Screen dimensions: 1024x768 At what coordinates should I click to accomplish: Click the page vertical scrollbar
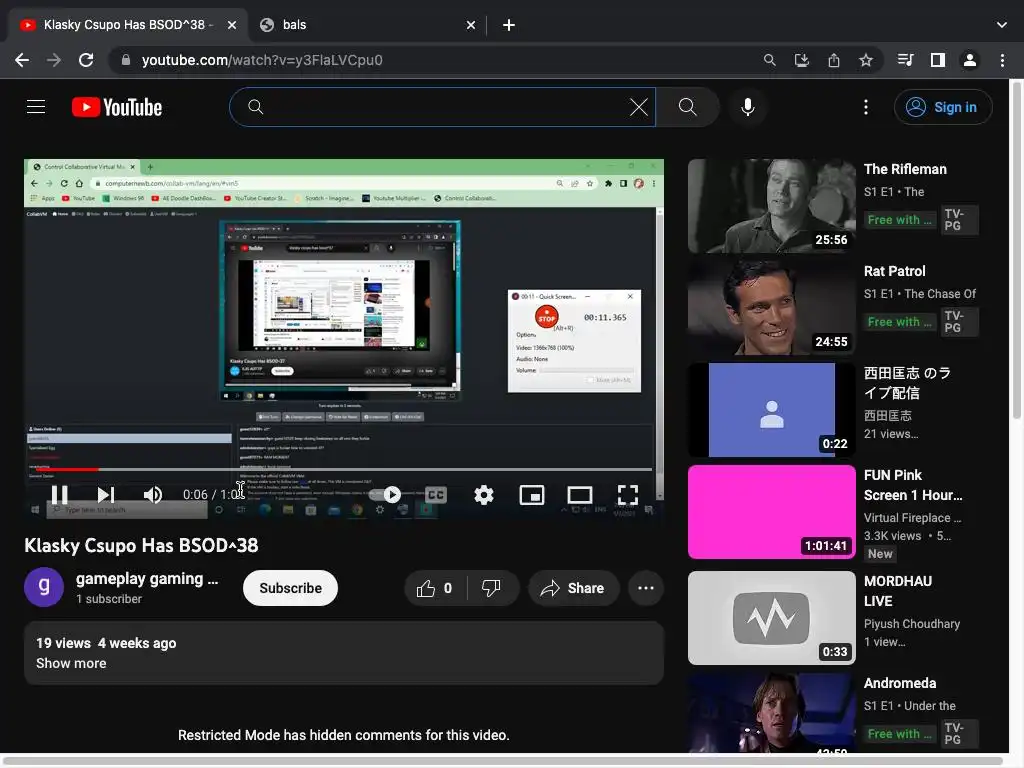click(1016, 249)
